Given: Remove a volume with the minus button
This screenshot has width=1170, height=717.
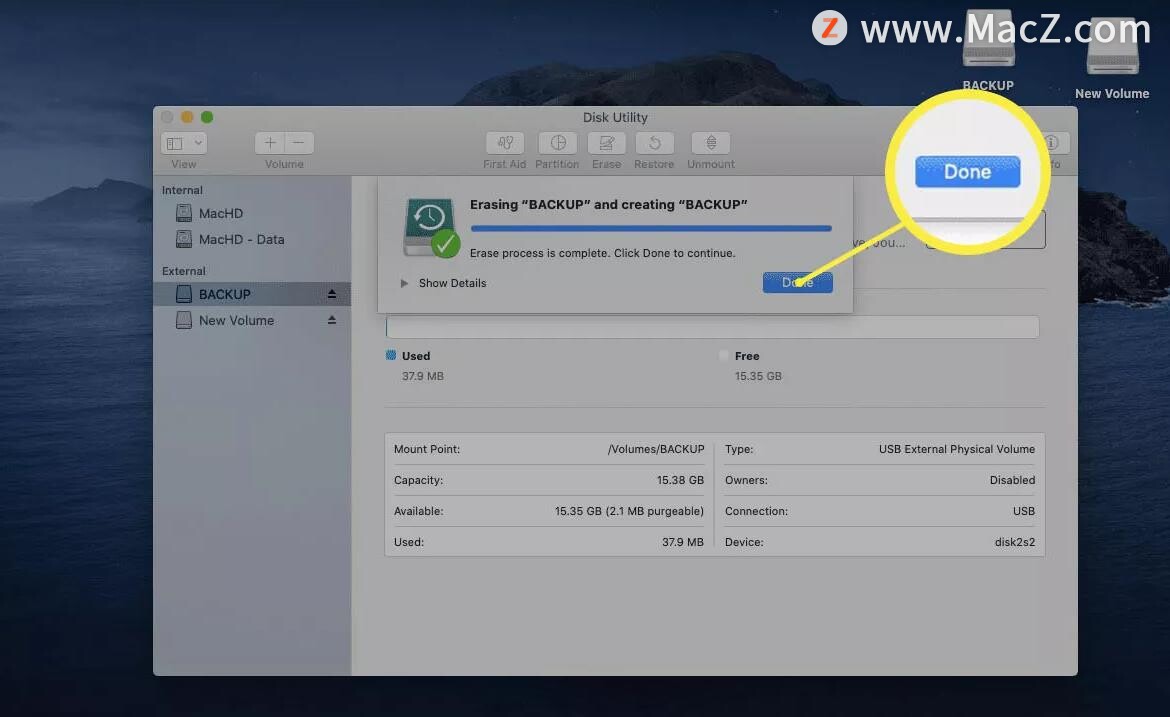Looking at the screenshot, I should tap(298, 143).
